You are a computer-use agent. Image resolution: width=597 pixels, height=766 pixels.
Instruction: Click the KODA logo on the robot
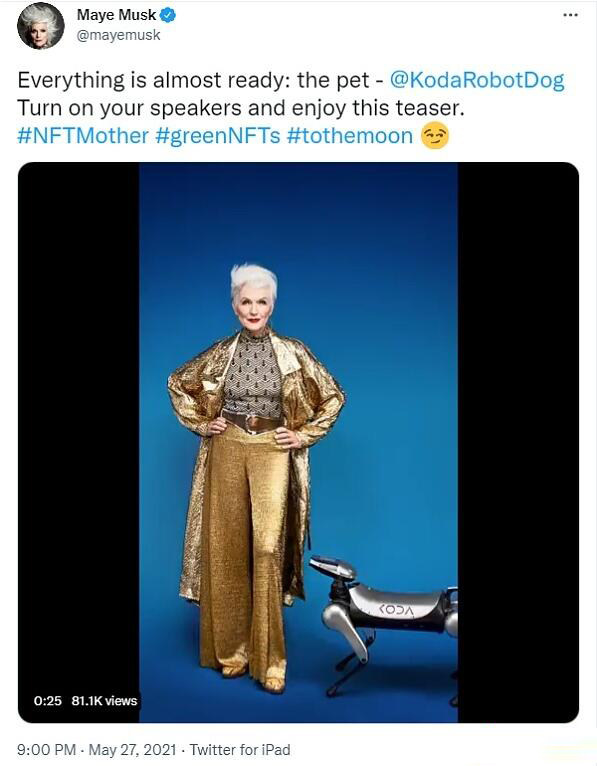397,610
